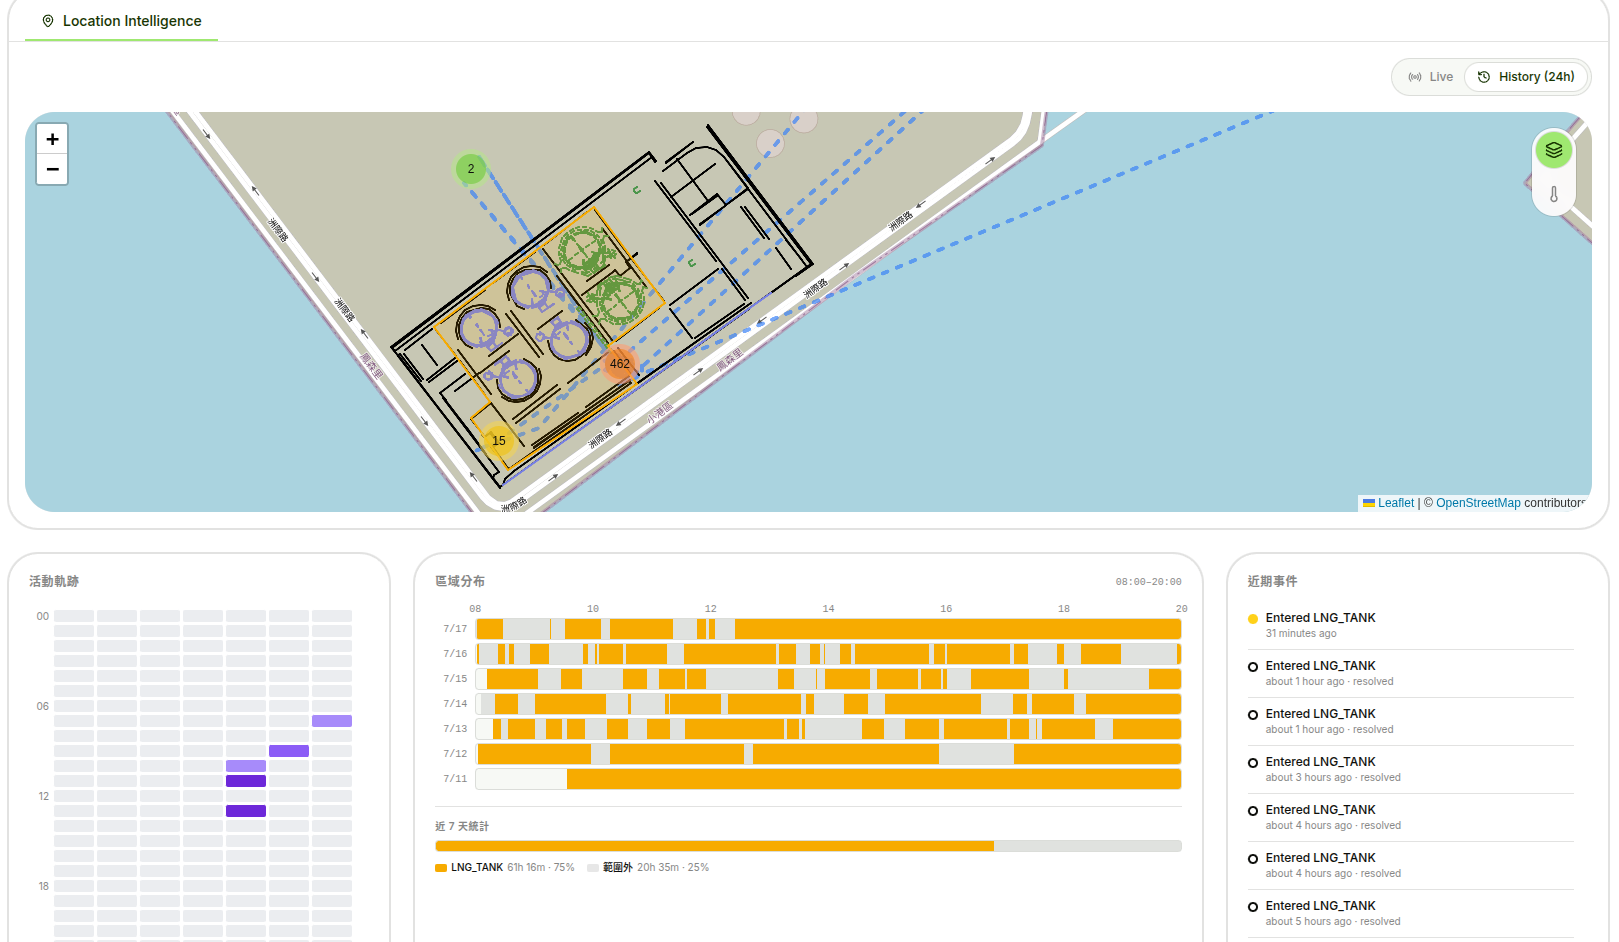Click the orange cluster marker 462
The image size is (1619, 942).
coord(620,363)
